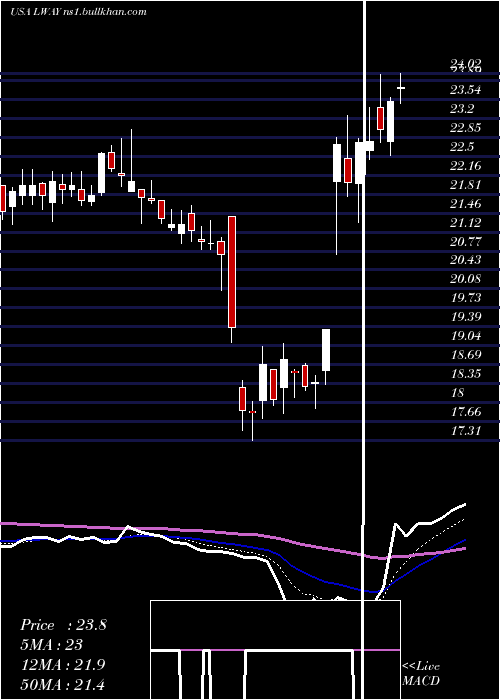500x700 pixels.
Task: Click the 23.2 price axis label
Action: [462, 109]
